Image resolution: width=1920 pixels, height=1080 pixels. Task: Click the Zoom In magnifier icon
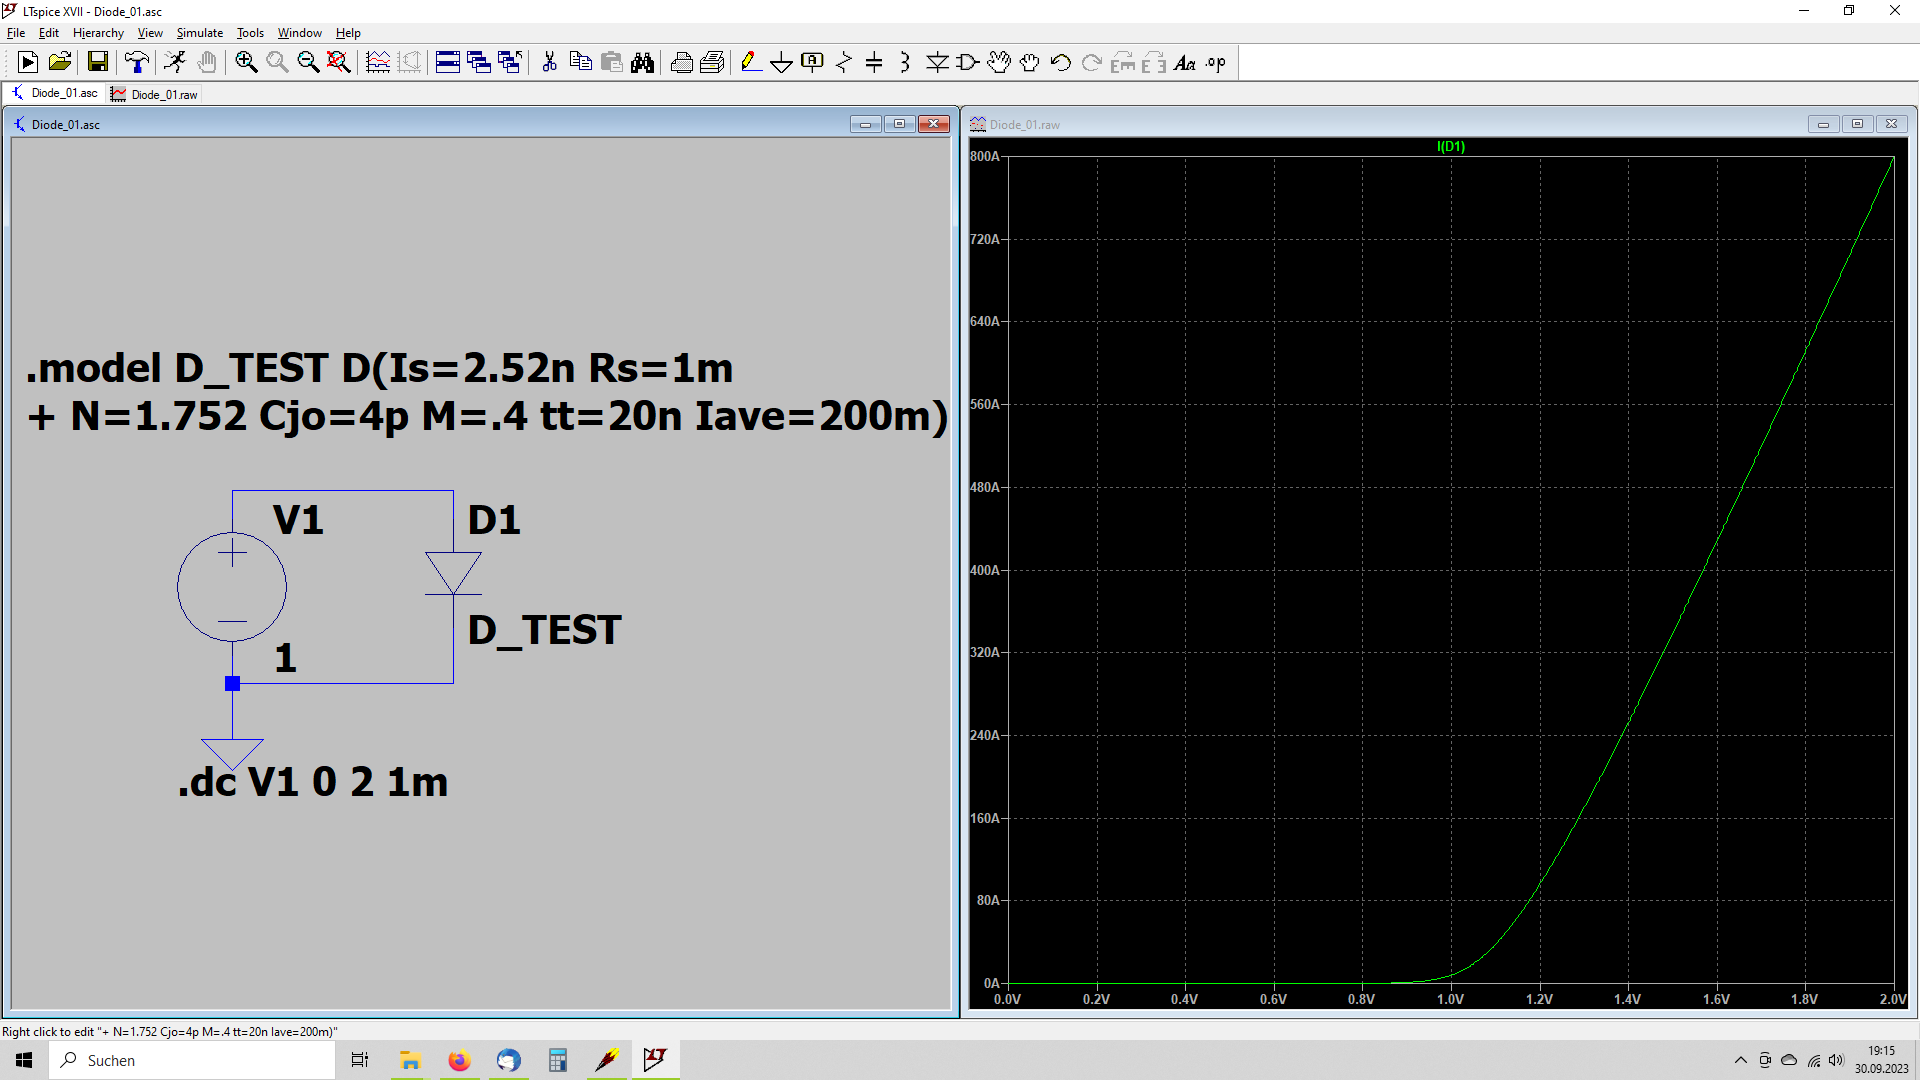point(246,63)
